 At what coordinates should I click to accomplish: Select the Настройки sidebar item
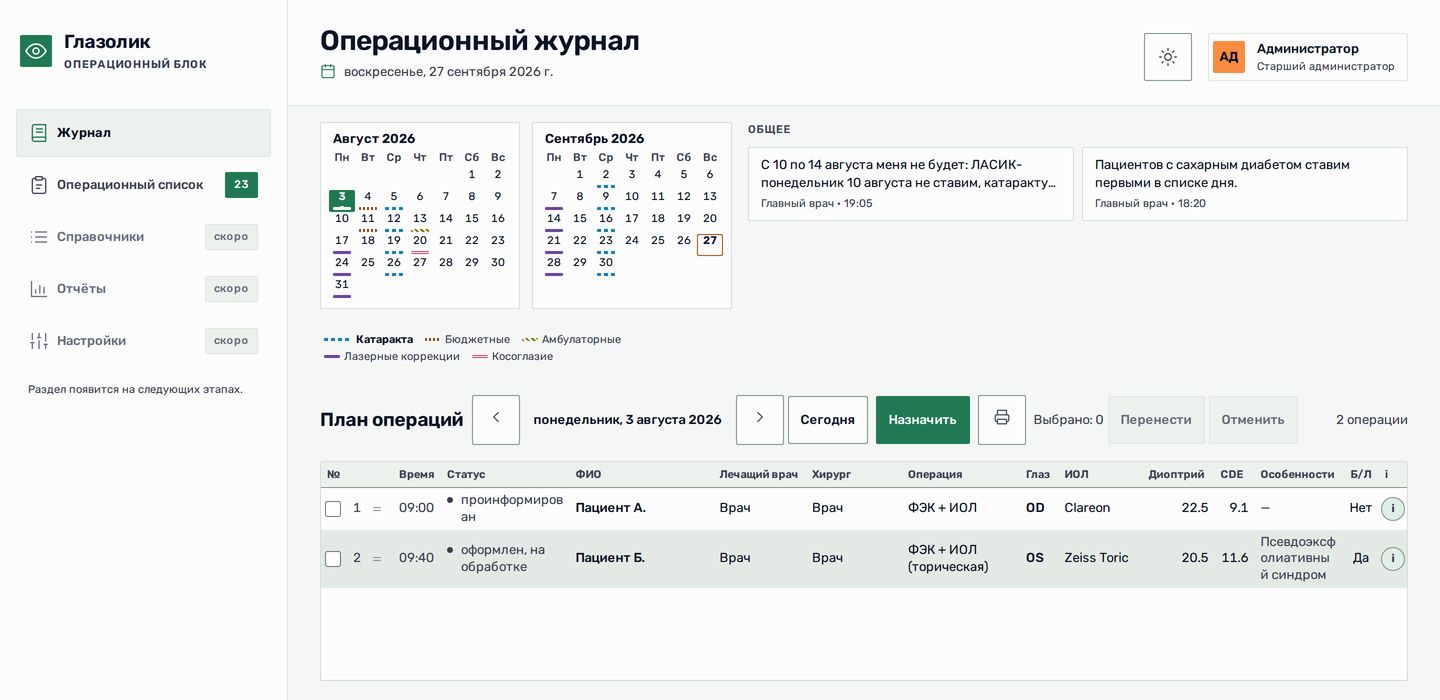(143, 341)
